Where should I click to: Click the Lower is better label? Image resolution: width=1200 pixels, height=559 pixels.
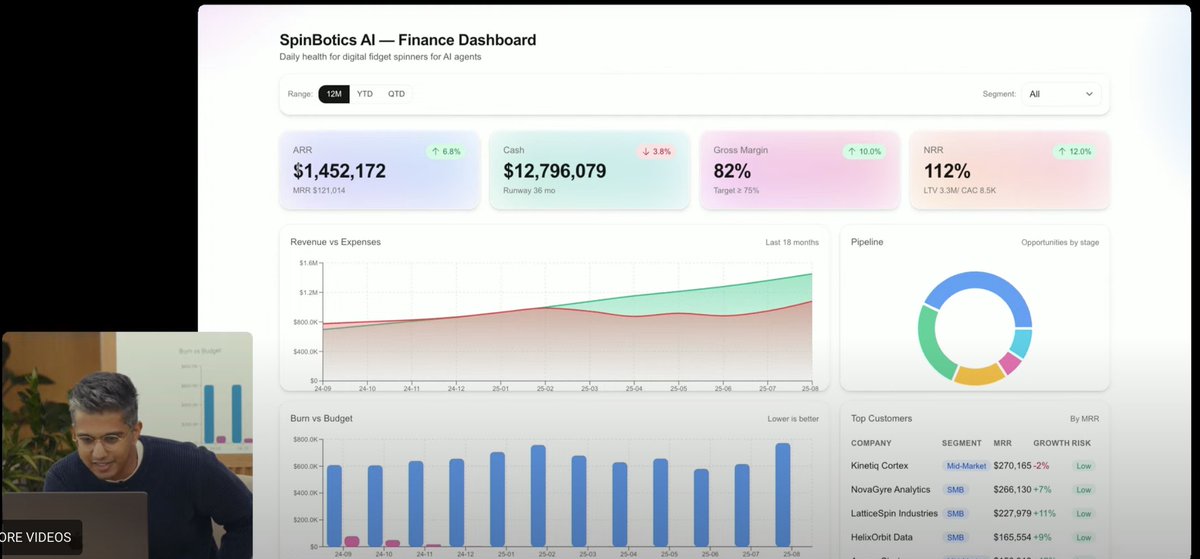793,418
